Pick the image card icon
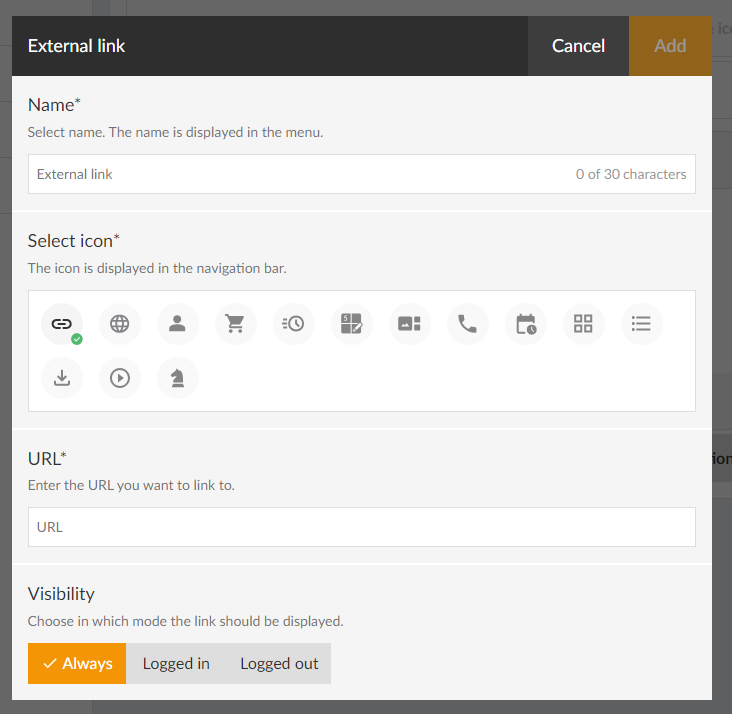Screen dimensions: 732x714 tap(410, 324)
